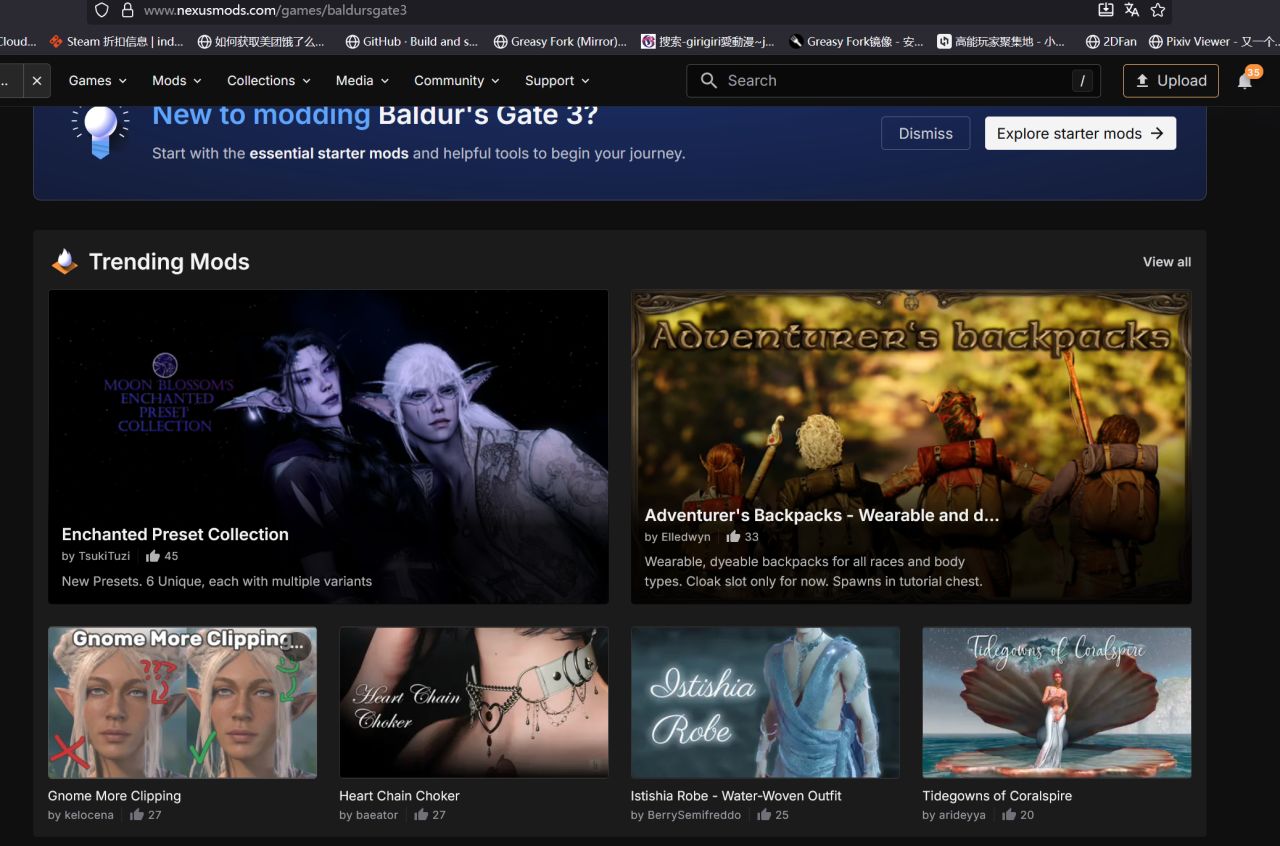
Task: Click the translate page icon
Action: click(1132, 10)
